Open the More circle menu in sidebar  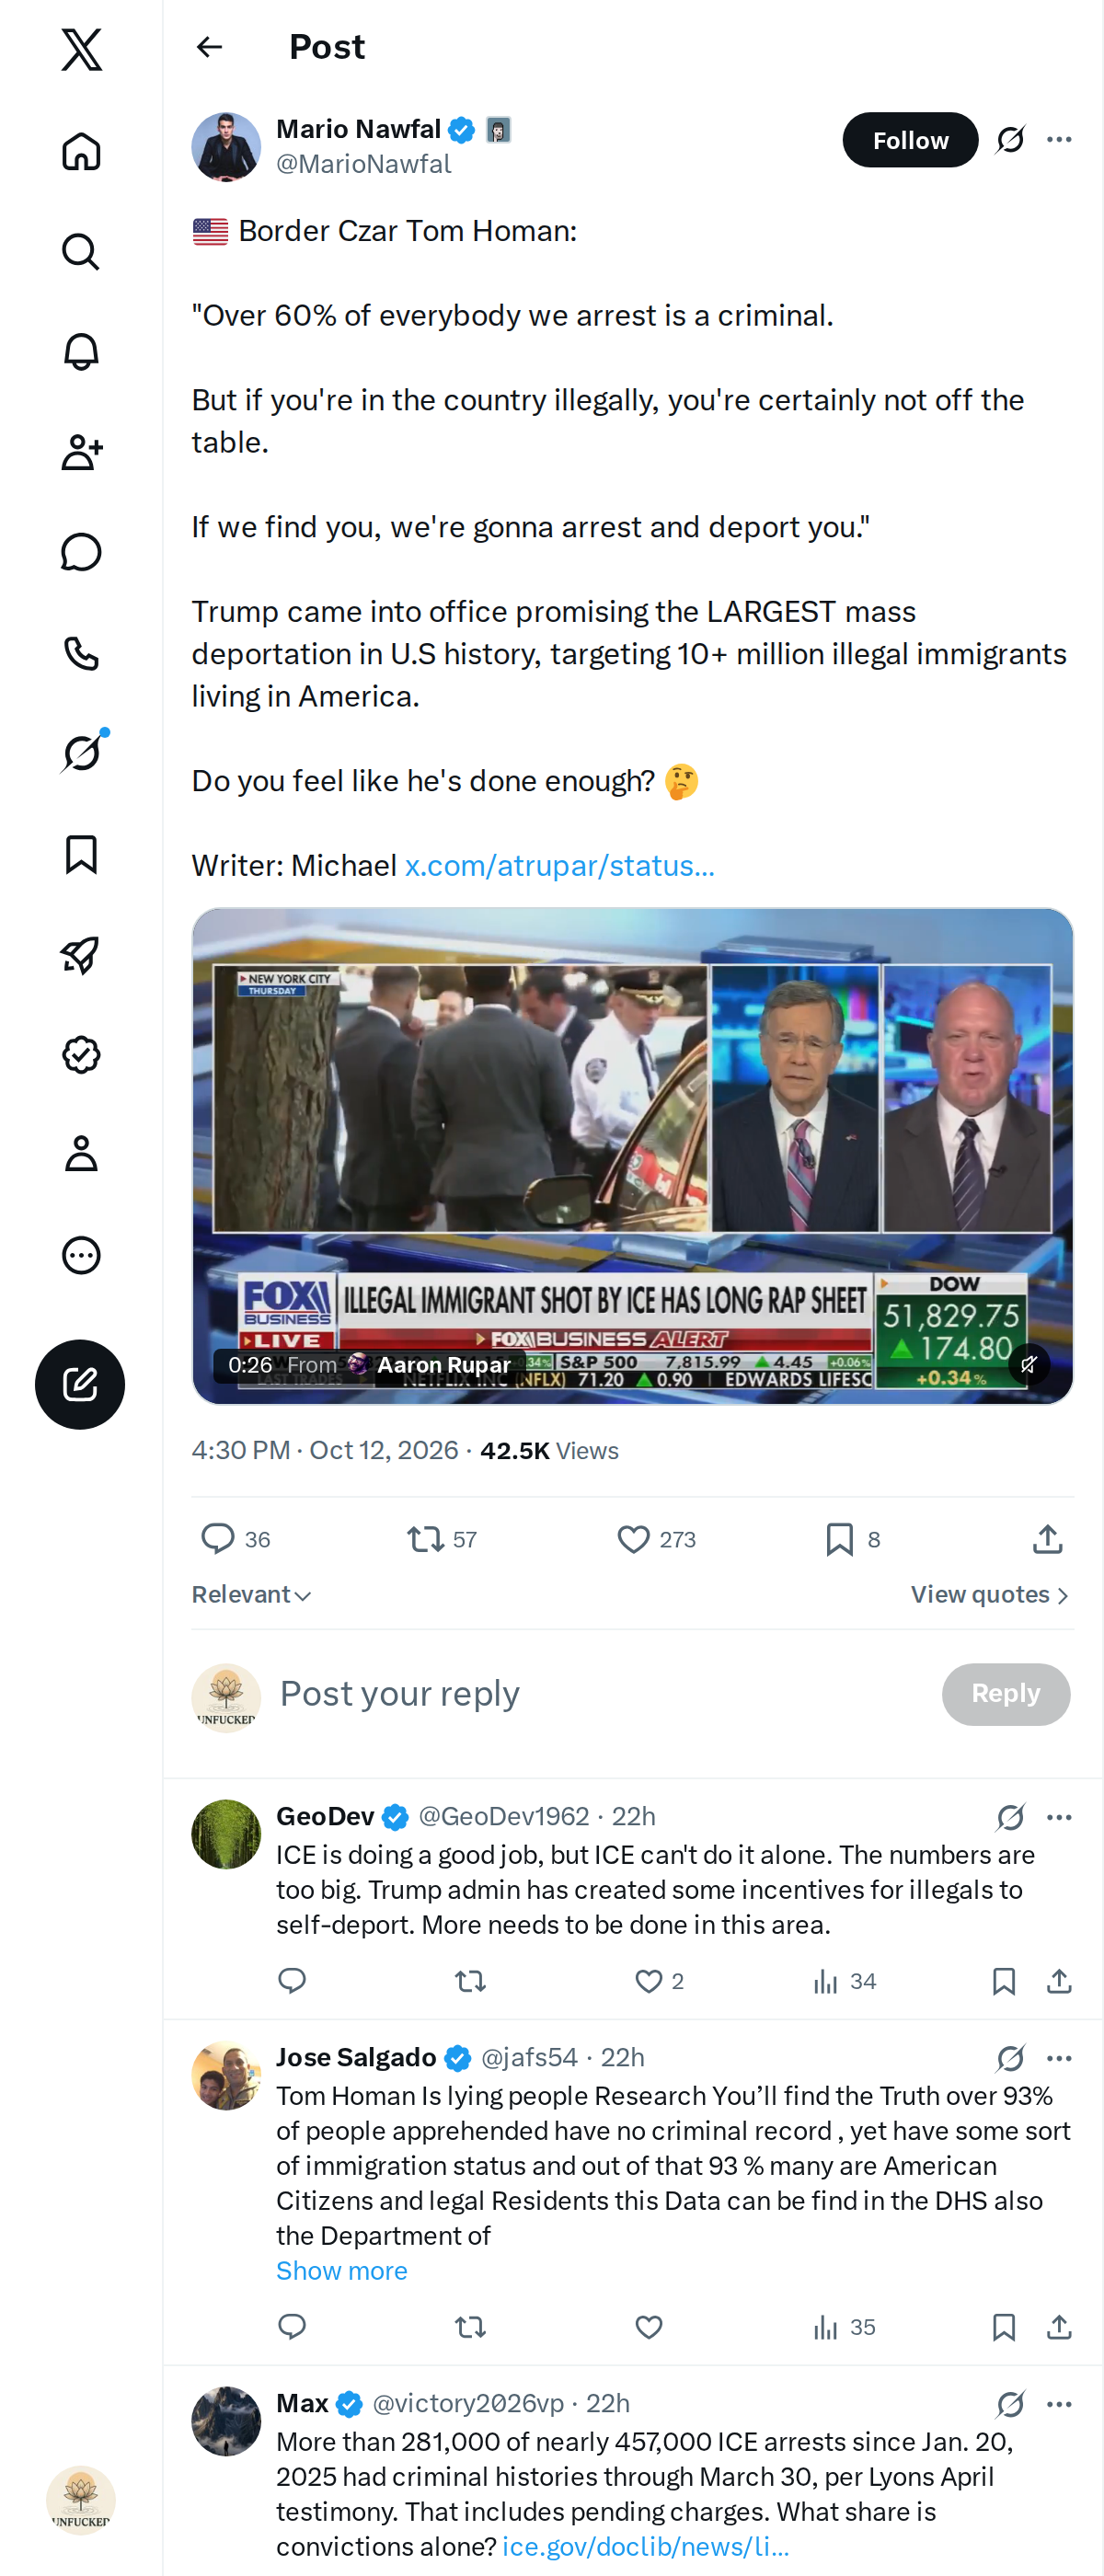tap(81, 1254)
